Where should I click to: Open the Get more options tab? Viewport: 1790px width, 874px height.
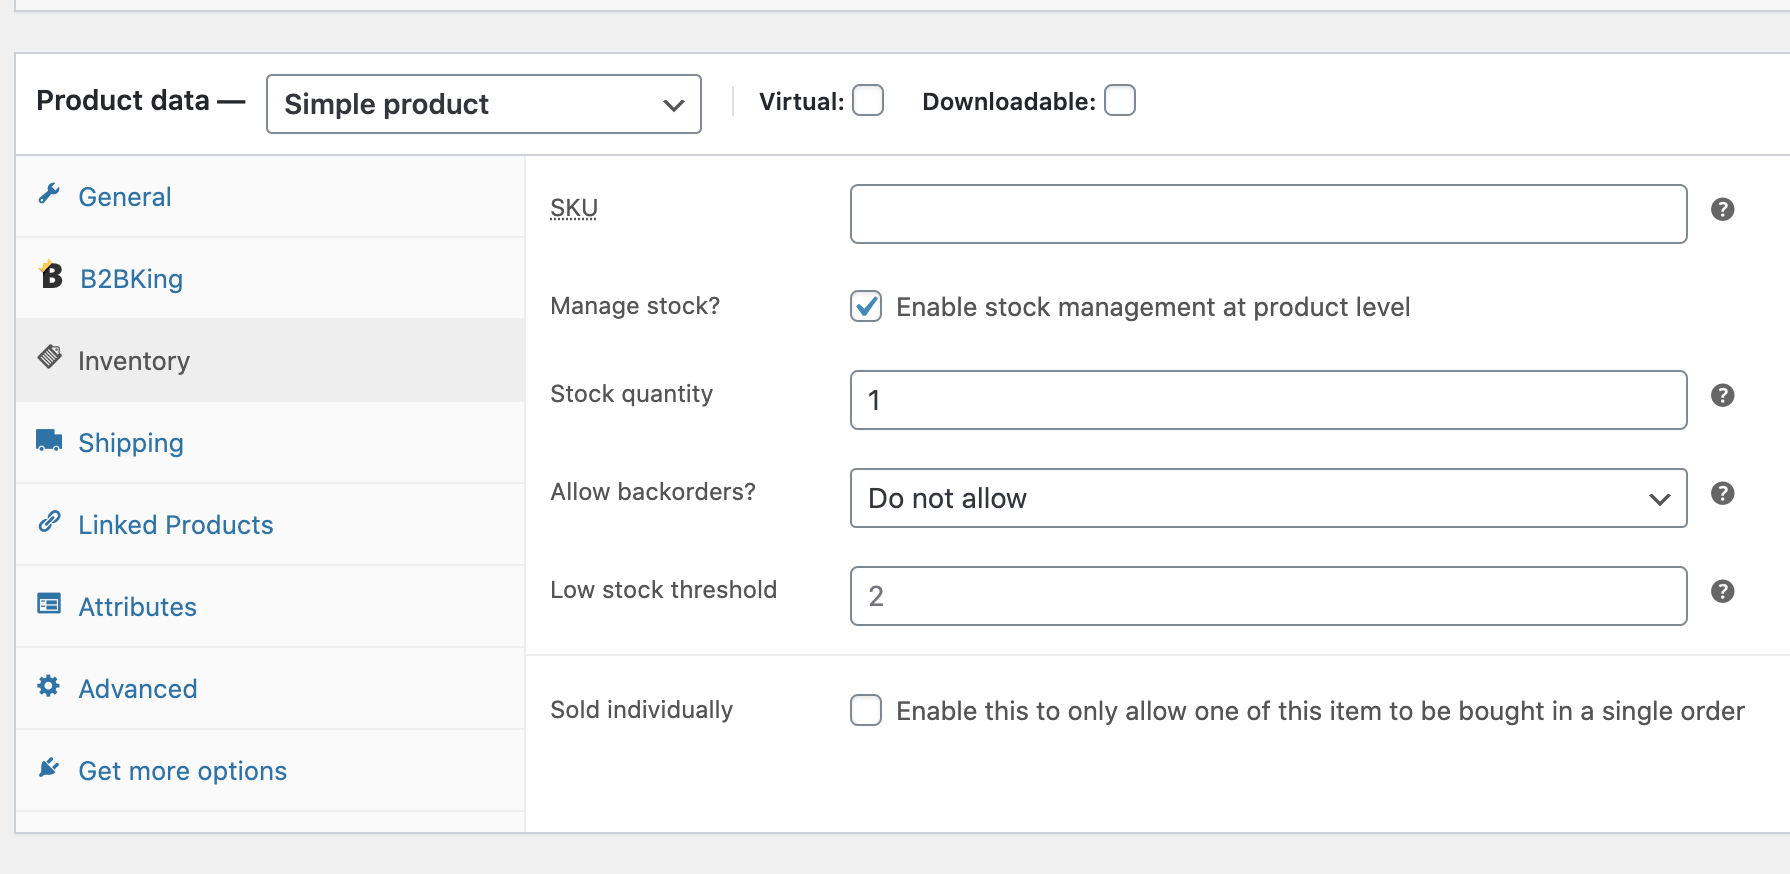pos(270,771)
